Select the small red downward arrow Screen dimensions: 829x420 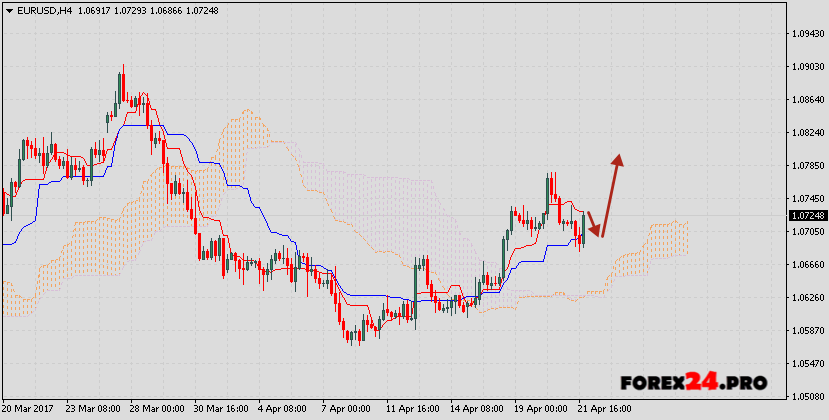593,224
